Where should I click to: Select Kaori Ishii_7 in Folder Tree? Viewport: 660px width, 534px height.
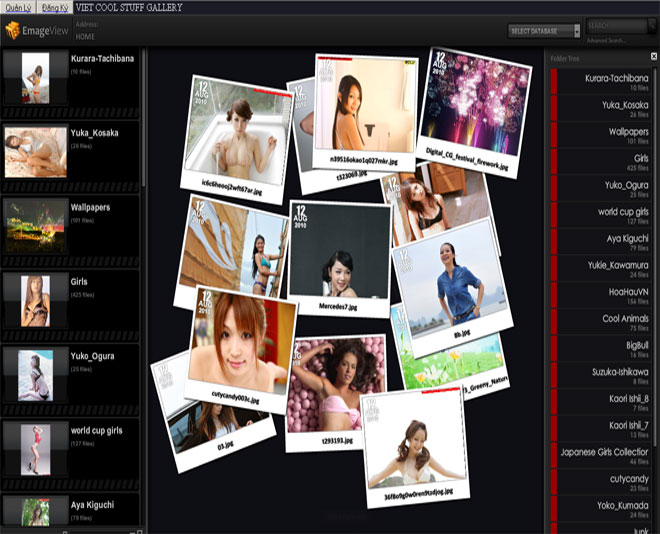click(x=601, y=429)
